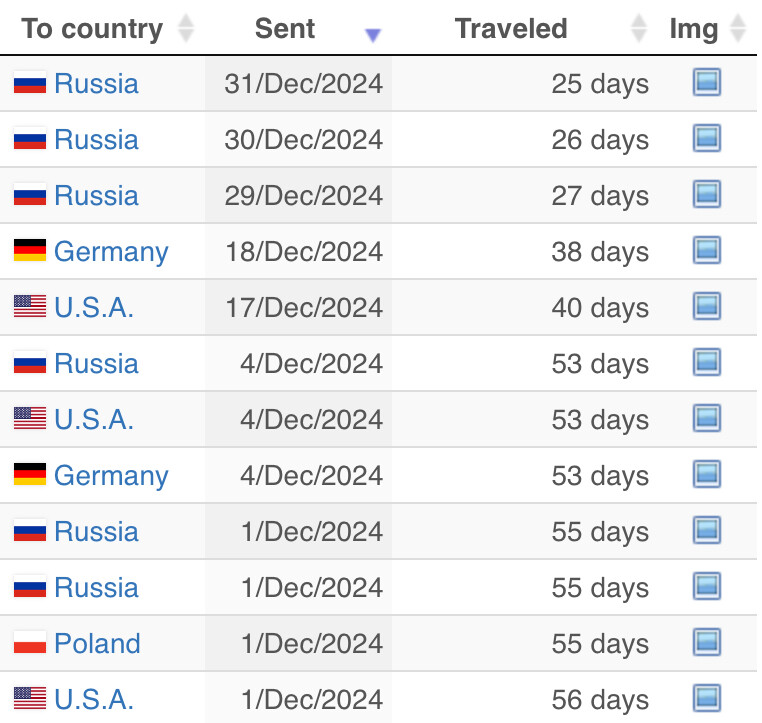Screen dimensions: 762x723
Task: Open image icon for 4/Dec/2024 Germany row
Action: tap(707, 475)
